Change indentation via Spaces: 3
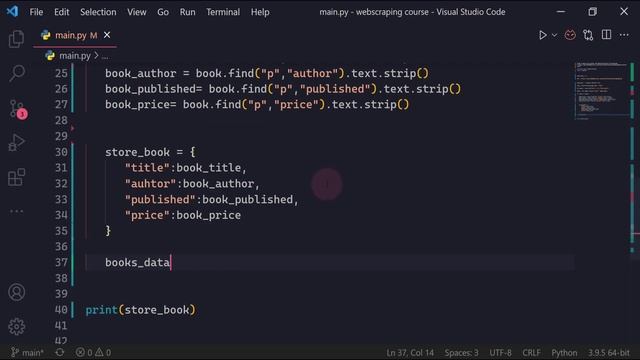 [461, 353]
